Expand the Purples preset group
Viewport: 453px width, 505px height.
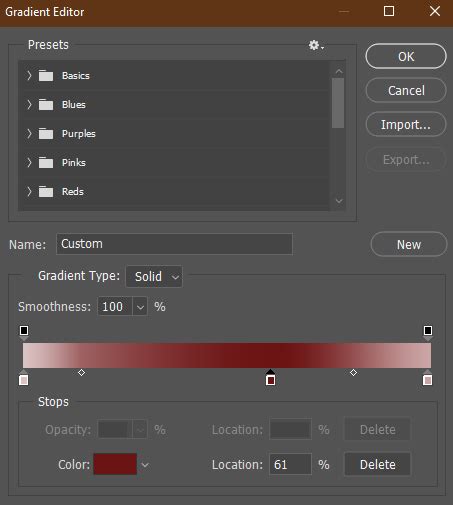coord(29,134)
